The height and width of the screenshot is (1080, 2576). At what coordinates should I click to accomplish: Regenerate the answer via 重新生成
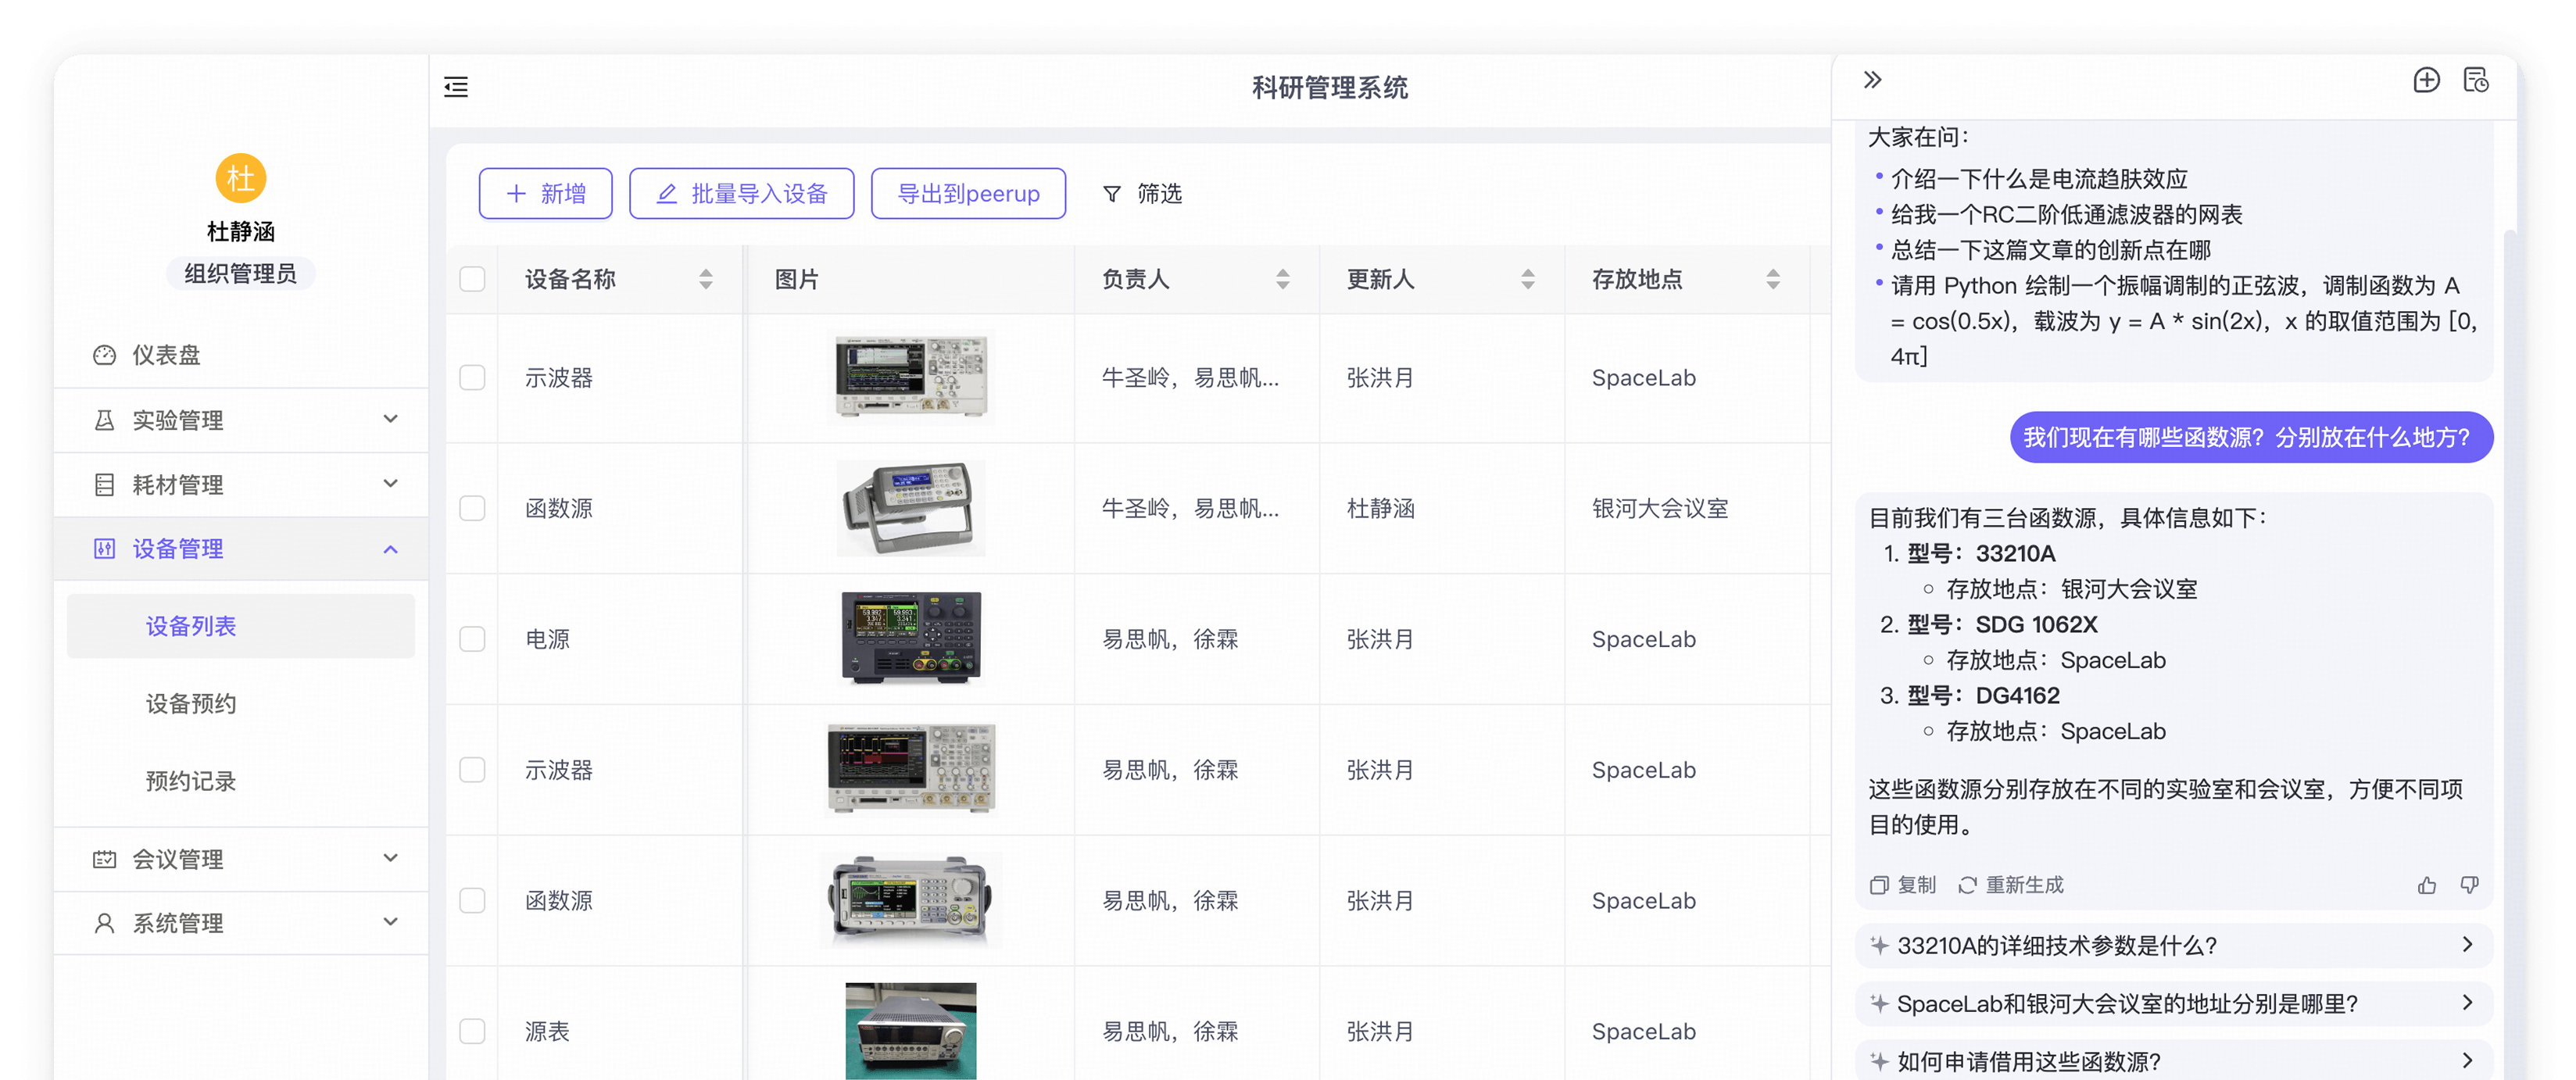coord(2011,885)
